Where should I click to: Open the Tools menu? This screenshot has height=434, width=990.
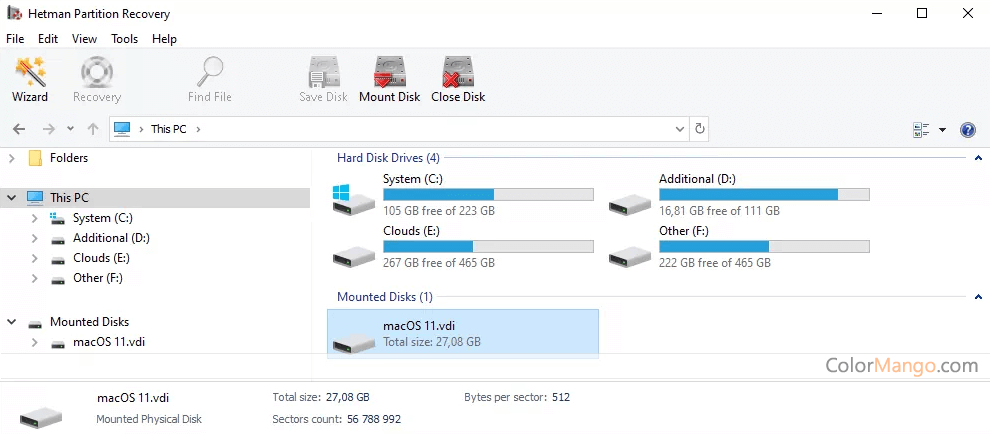click(125, 39)
